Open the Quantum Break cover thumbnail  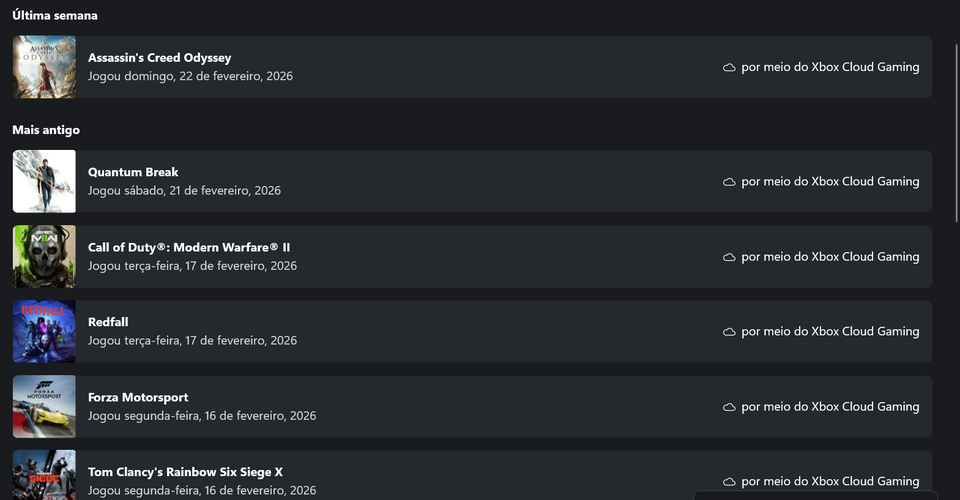coord(44,181)
